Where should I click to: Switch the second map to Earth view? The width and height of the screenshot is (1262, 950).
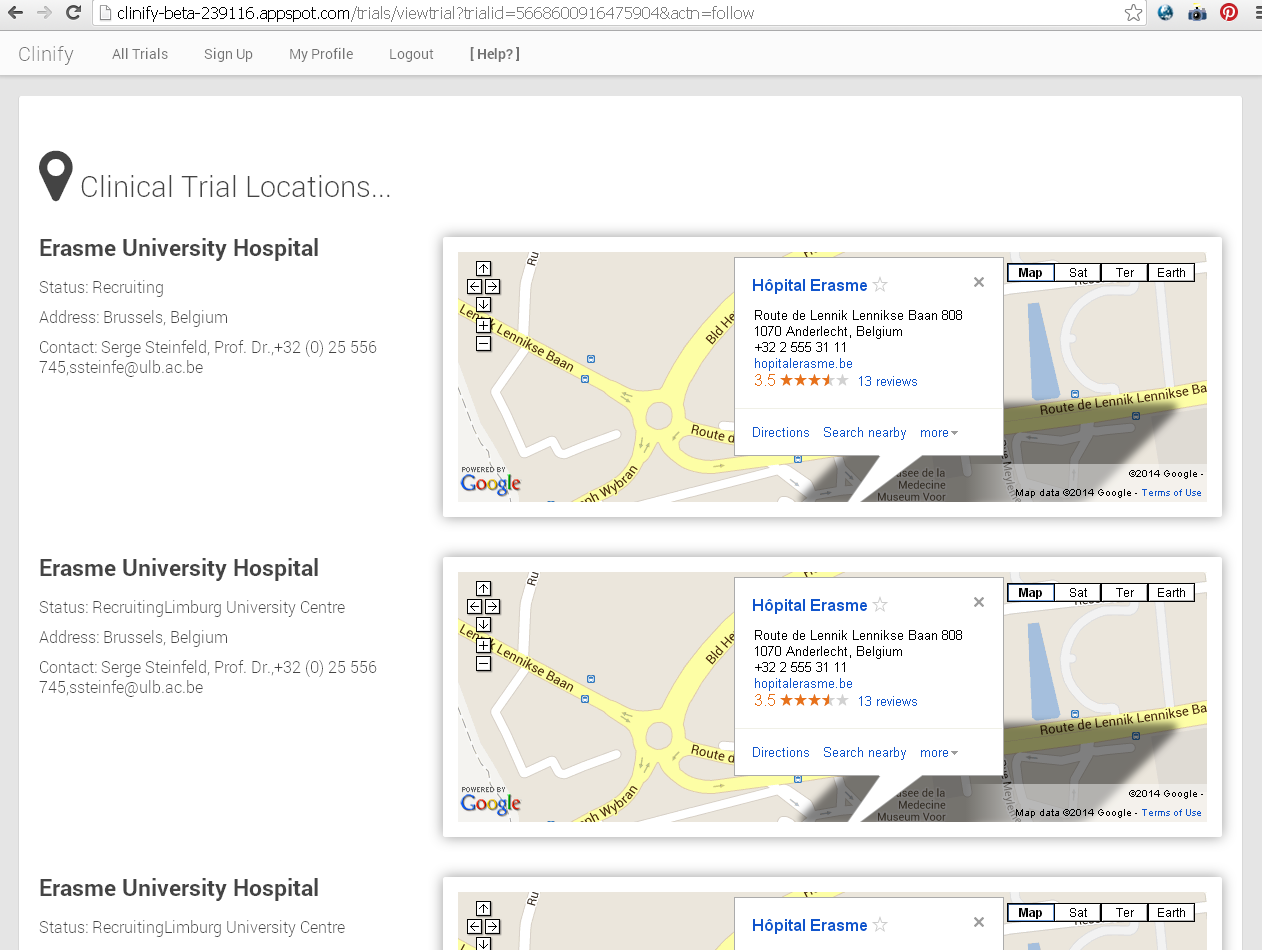pyautogui.click(x=1170, y=592)
